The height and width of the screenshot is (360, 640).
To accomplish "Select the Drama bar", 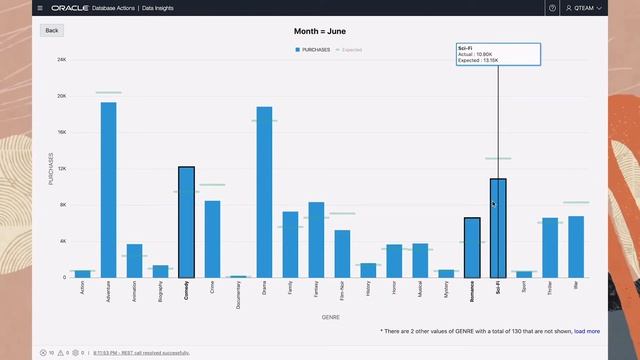I will pyautogui.click(x=264, y=192).
